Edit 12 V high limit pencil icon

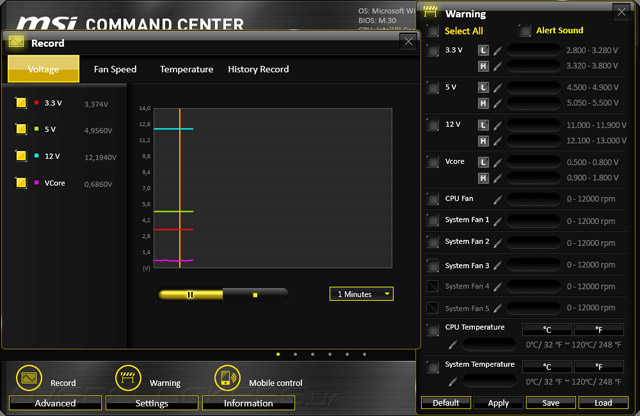pyautogui.click(x=498, y=141)
